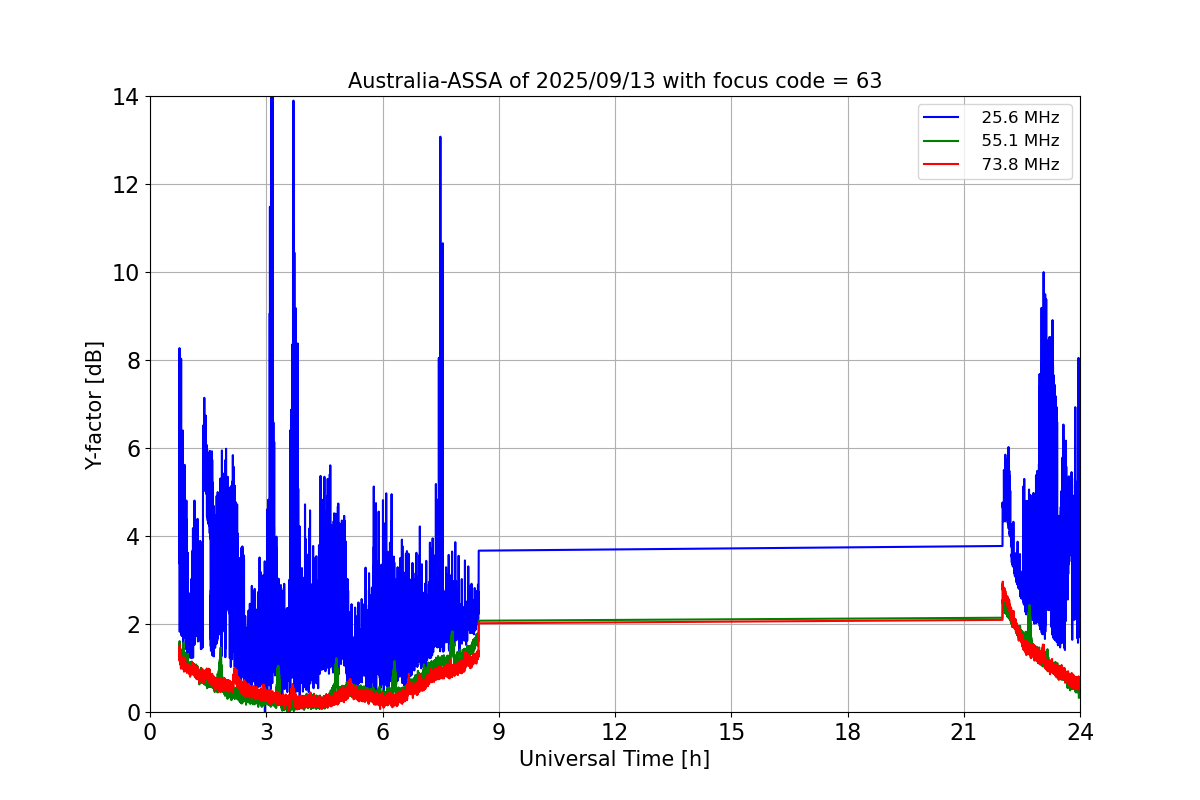Click x-axis tick label '12'

(x=615, y=731)
